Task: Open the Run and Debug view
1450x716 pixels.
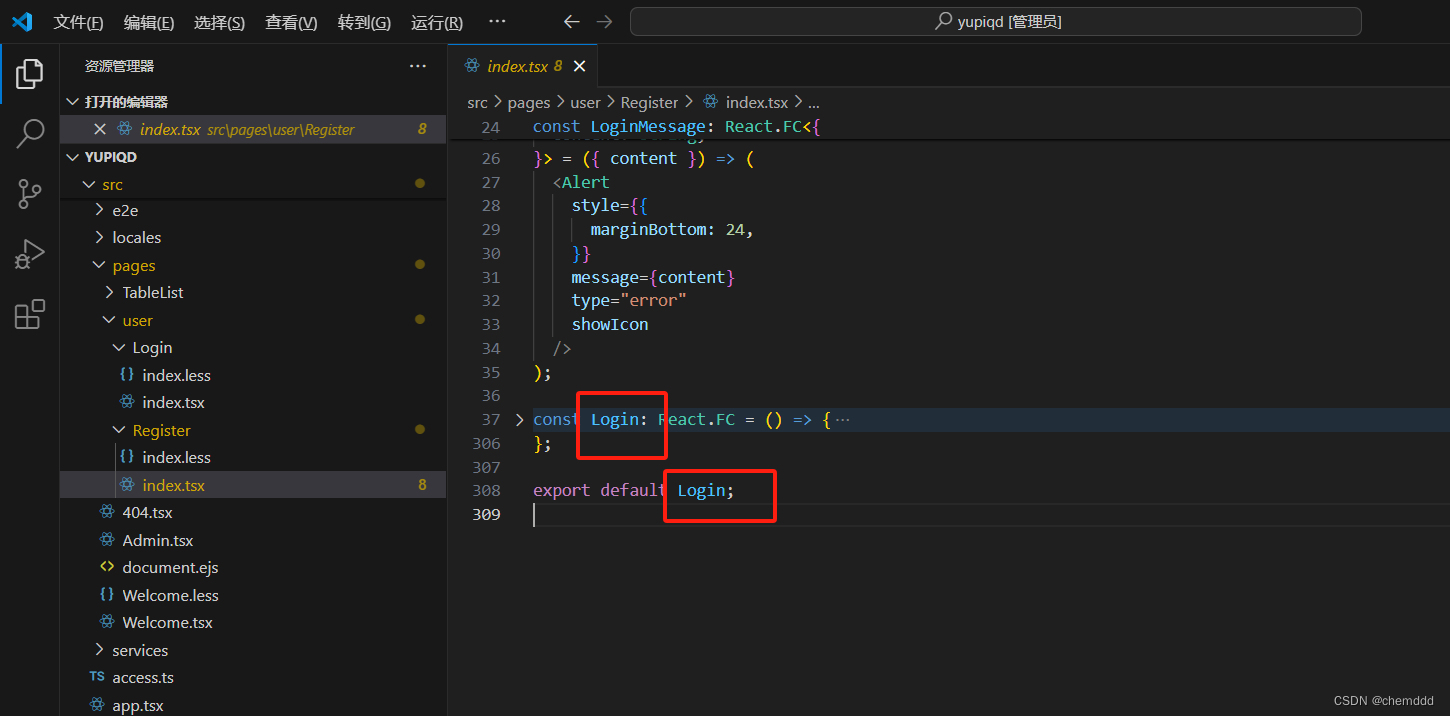Action: pos(30,254)
